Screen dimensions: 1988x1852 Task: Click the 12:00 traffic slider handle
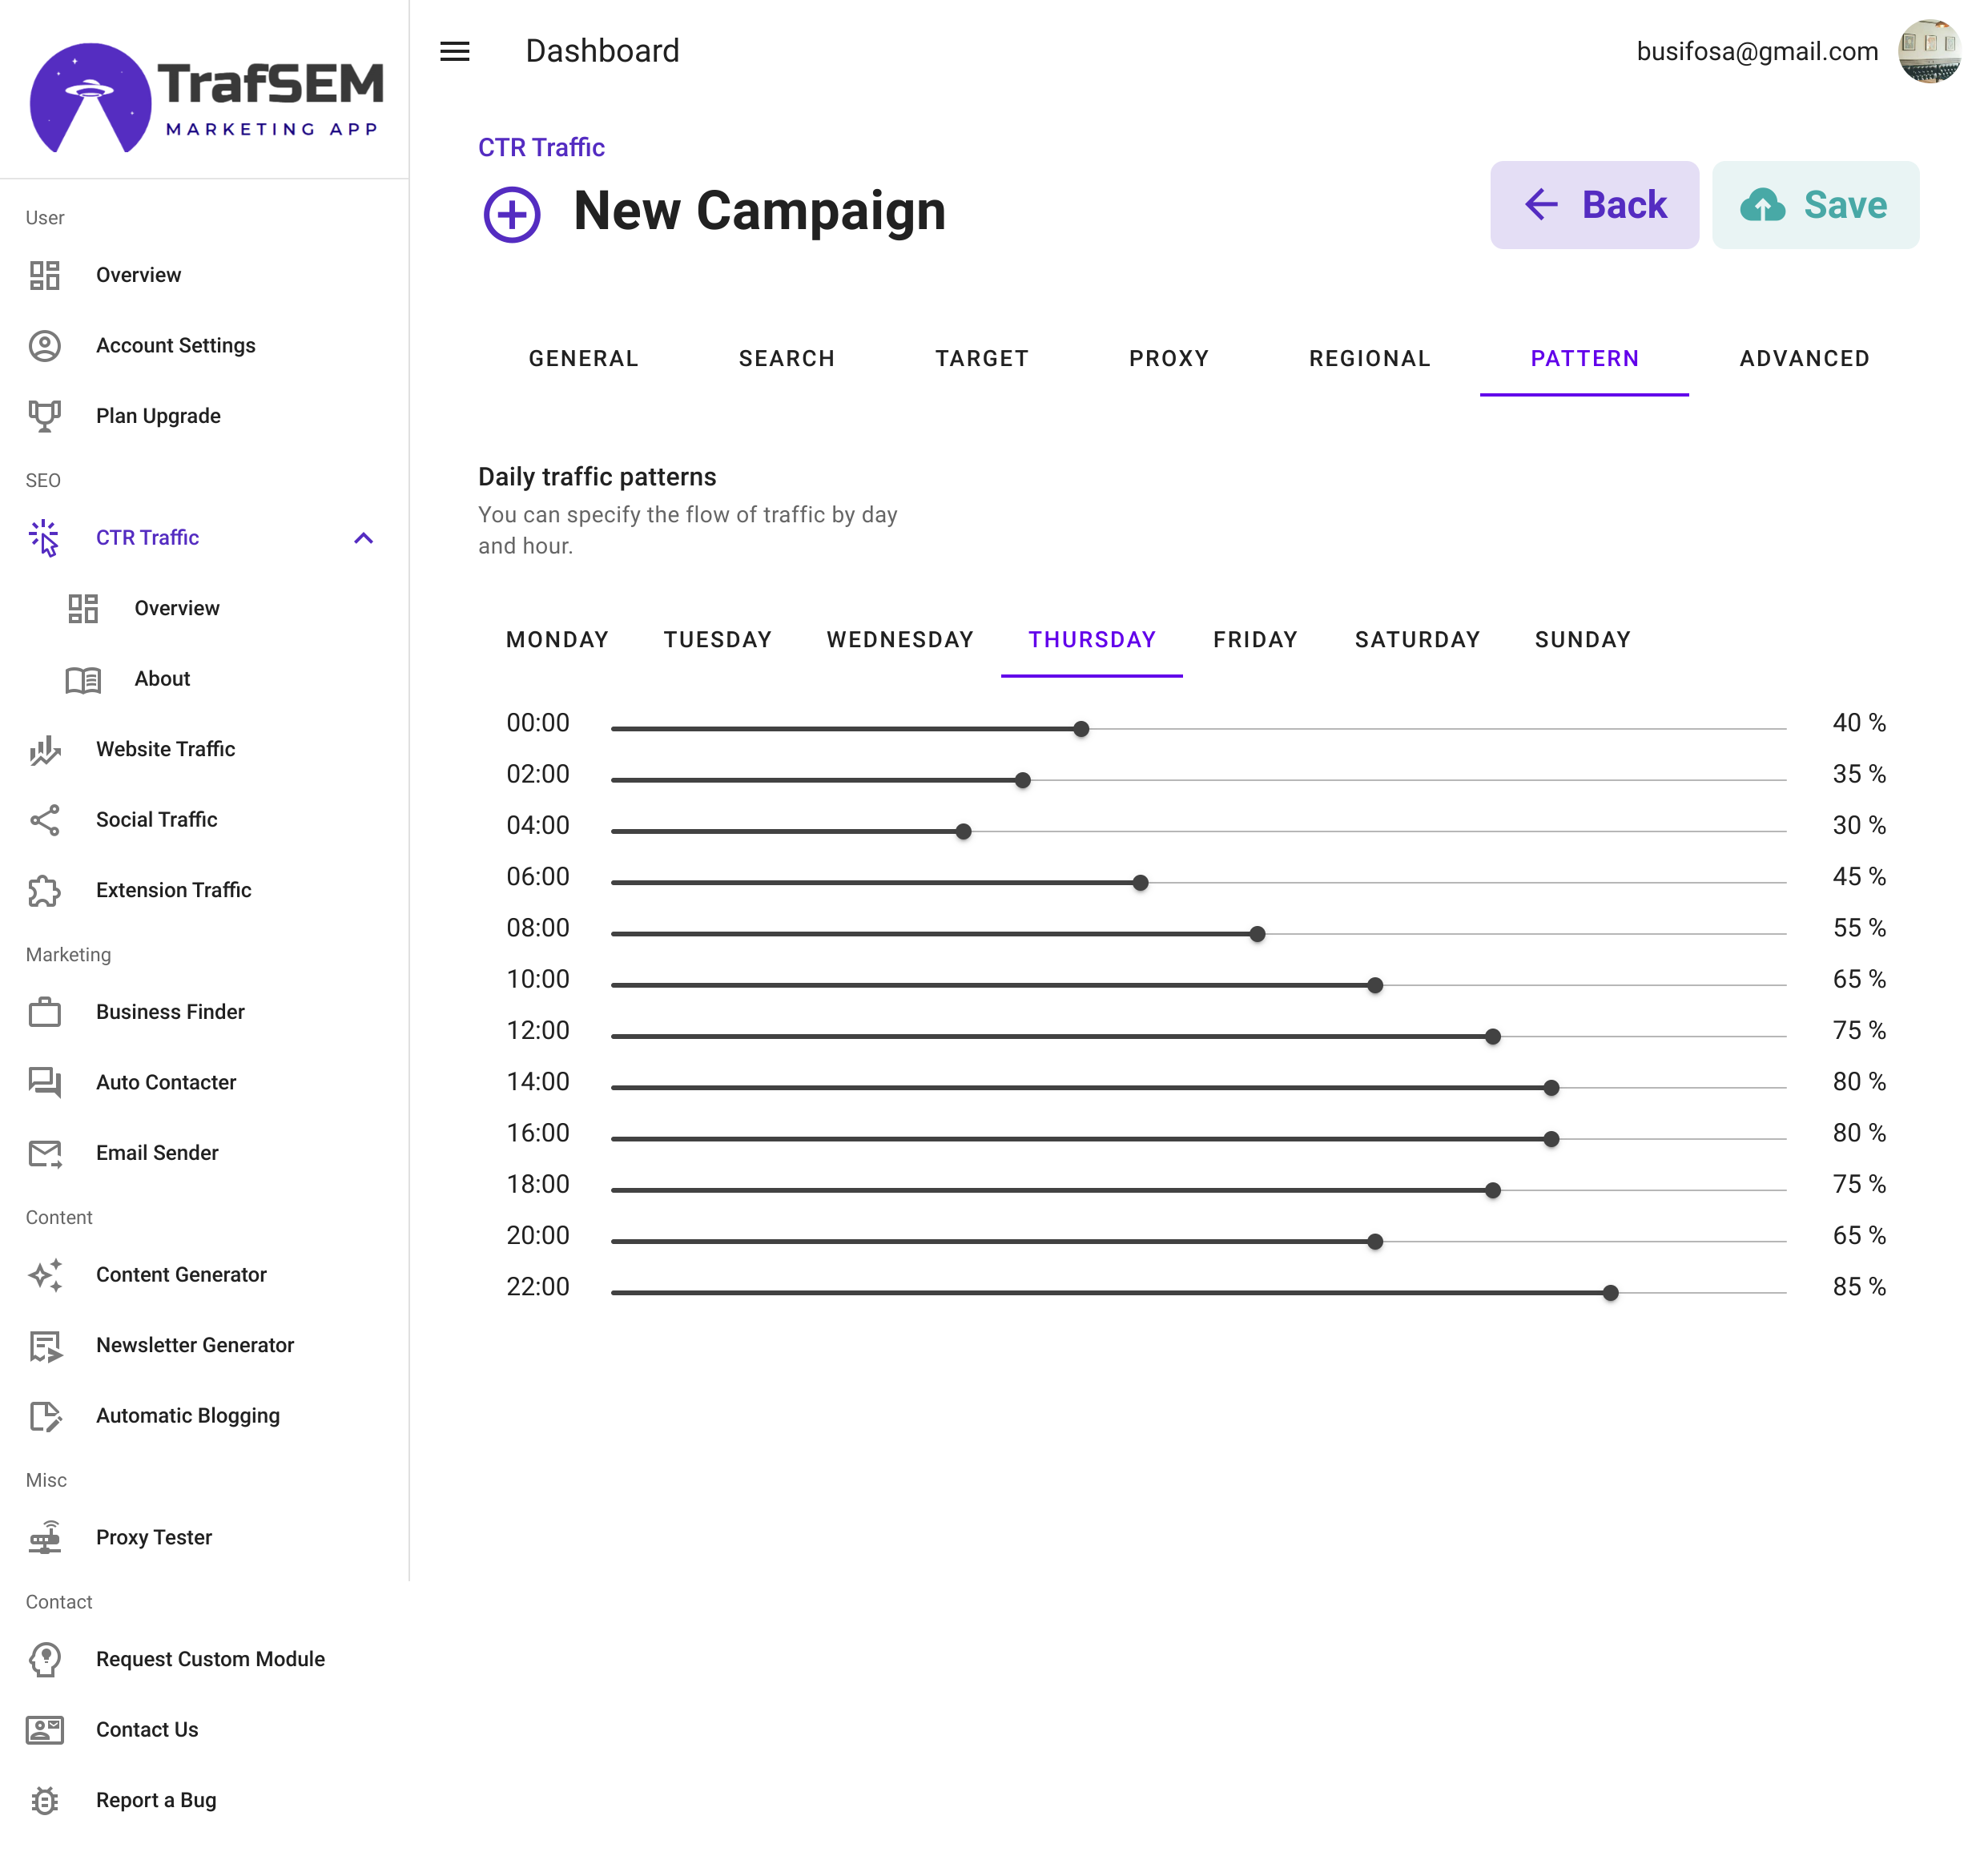(x=1493, y=1036)
